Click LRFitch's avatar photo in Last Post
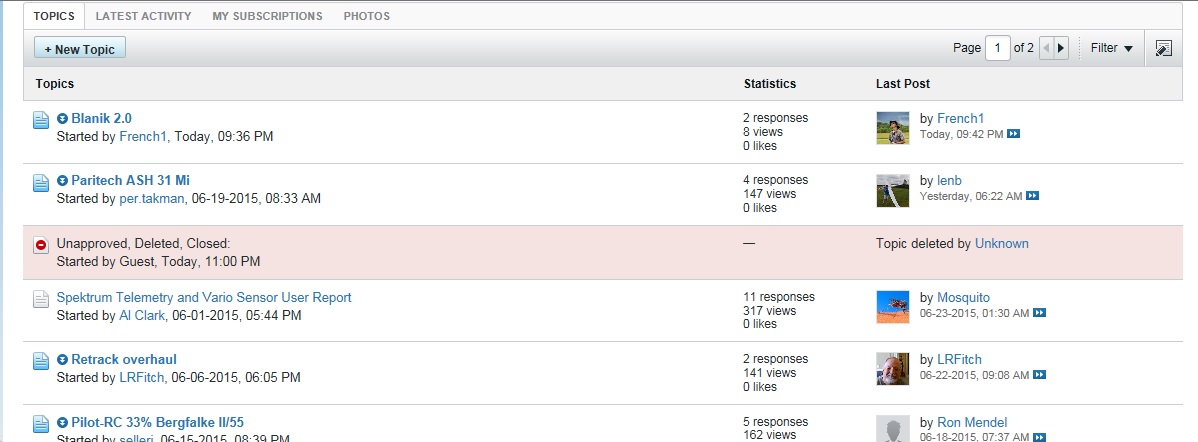Viewport: 1198px width, 442px height. (892, 368)
